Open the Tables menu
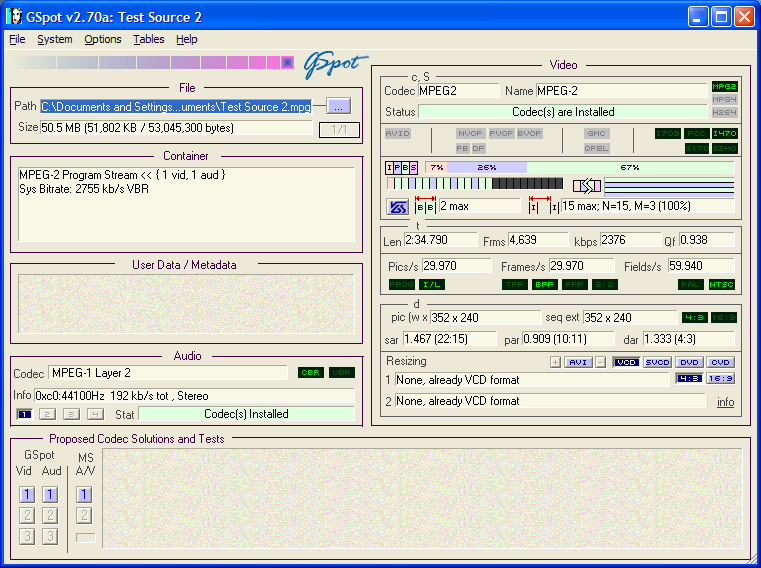Viewport: 761px width, 568px height. [x=149, y=39]
